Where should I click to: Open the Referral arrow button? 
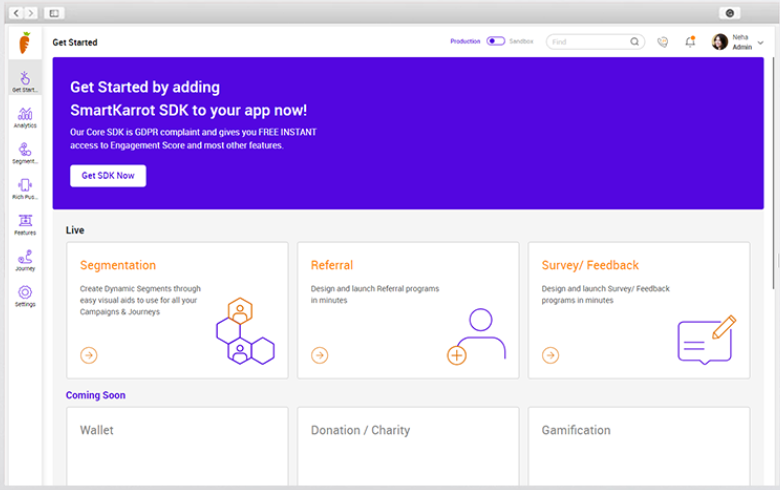pos(319,355)
